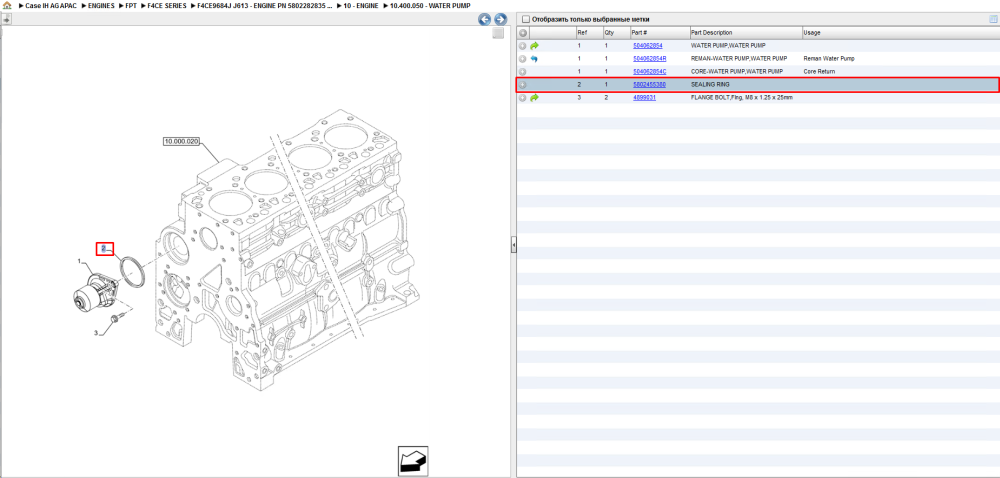1000x478 pixels.
Task: Open part number link 504062854C
Action: (649, 72)
